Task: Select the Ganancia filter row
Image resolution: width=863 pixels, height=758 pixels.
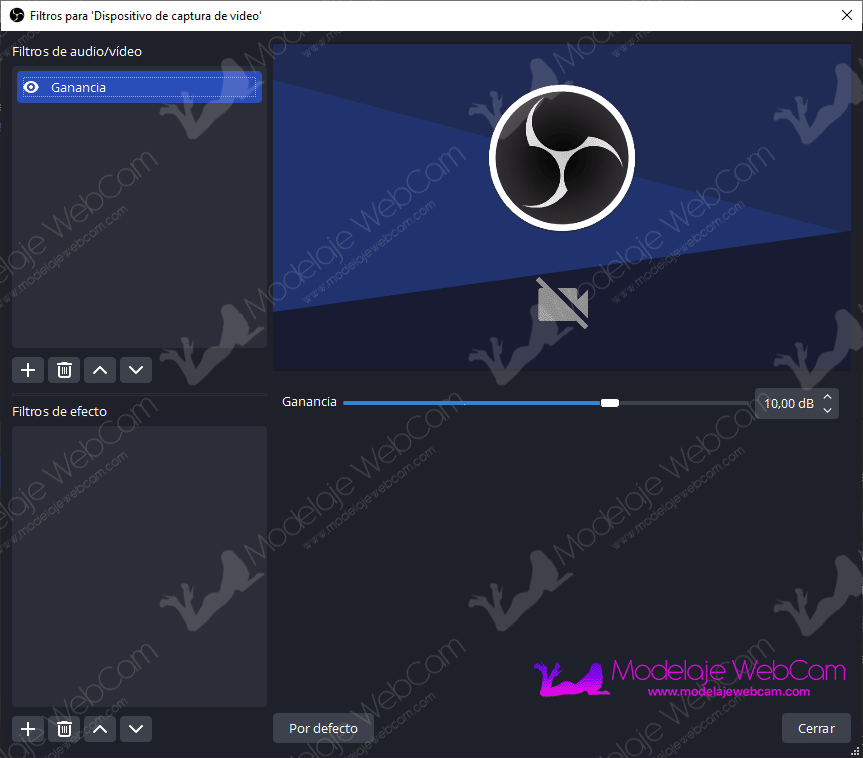Action: (139, 87)
